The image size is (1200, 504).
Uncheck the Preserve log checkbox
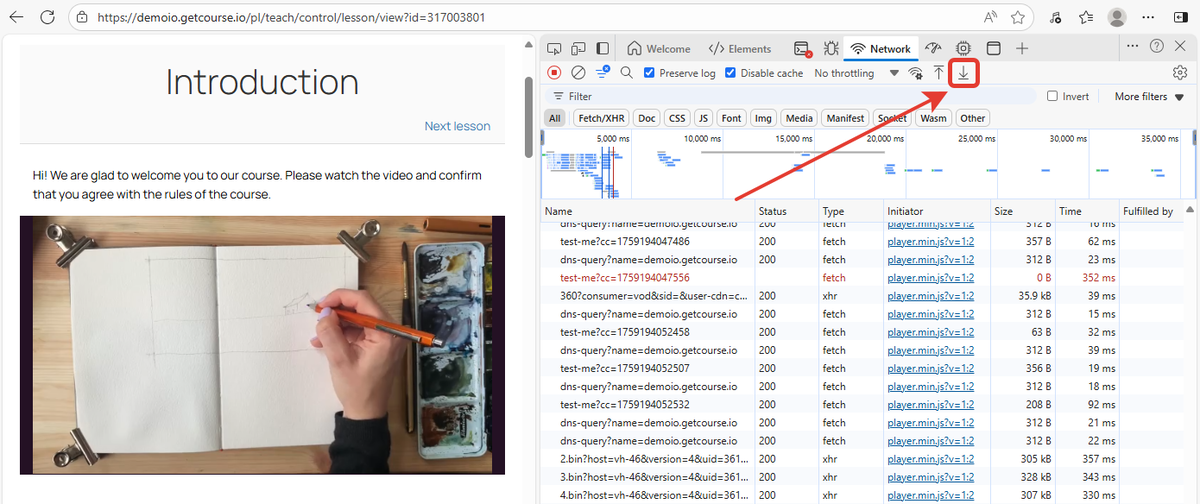[x=650, y=73]
